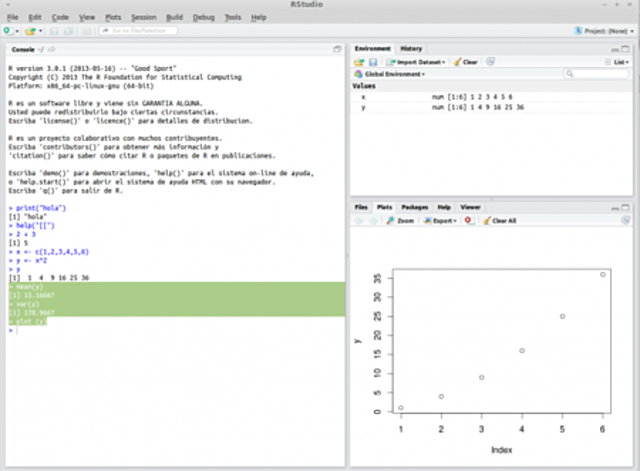Switch to the Files tab

click(361, 207)
